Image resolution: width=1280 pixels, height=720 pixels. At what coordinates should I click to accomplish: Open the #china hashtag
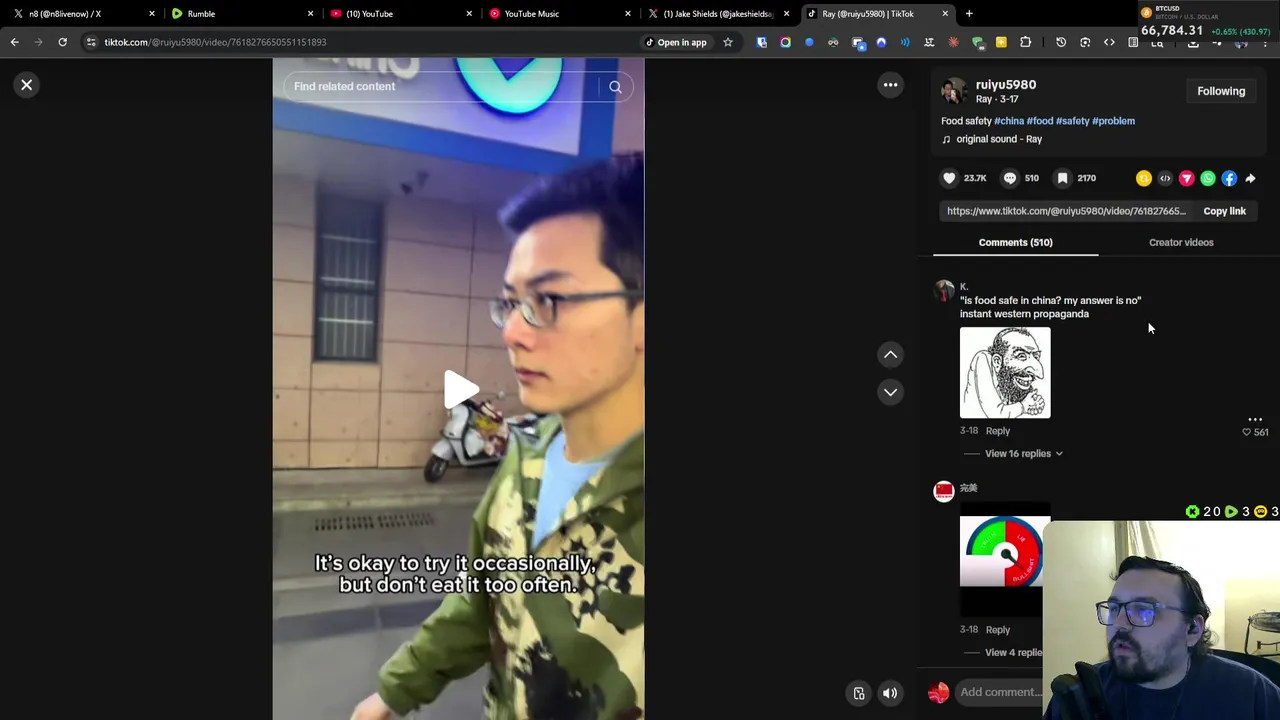pos(1009,121)
